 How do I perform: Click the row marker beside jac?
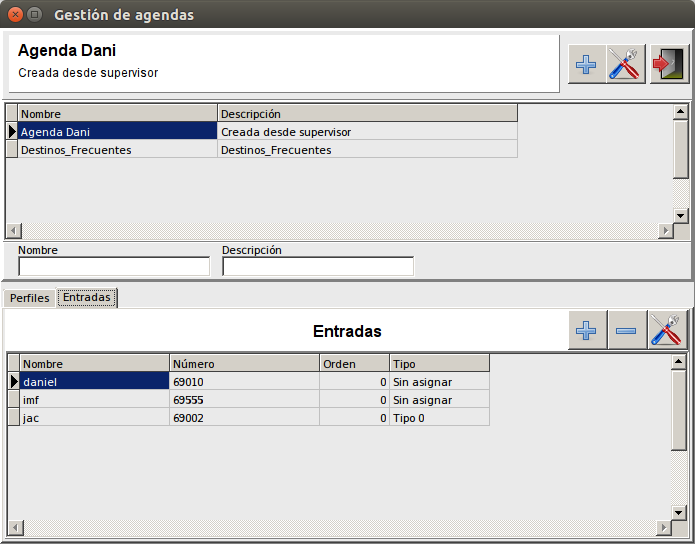14,418
